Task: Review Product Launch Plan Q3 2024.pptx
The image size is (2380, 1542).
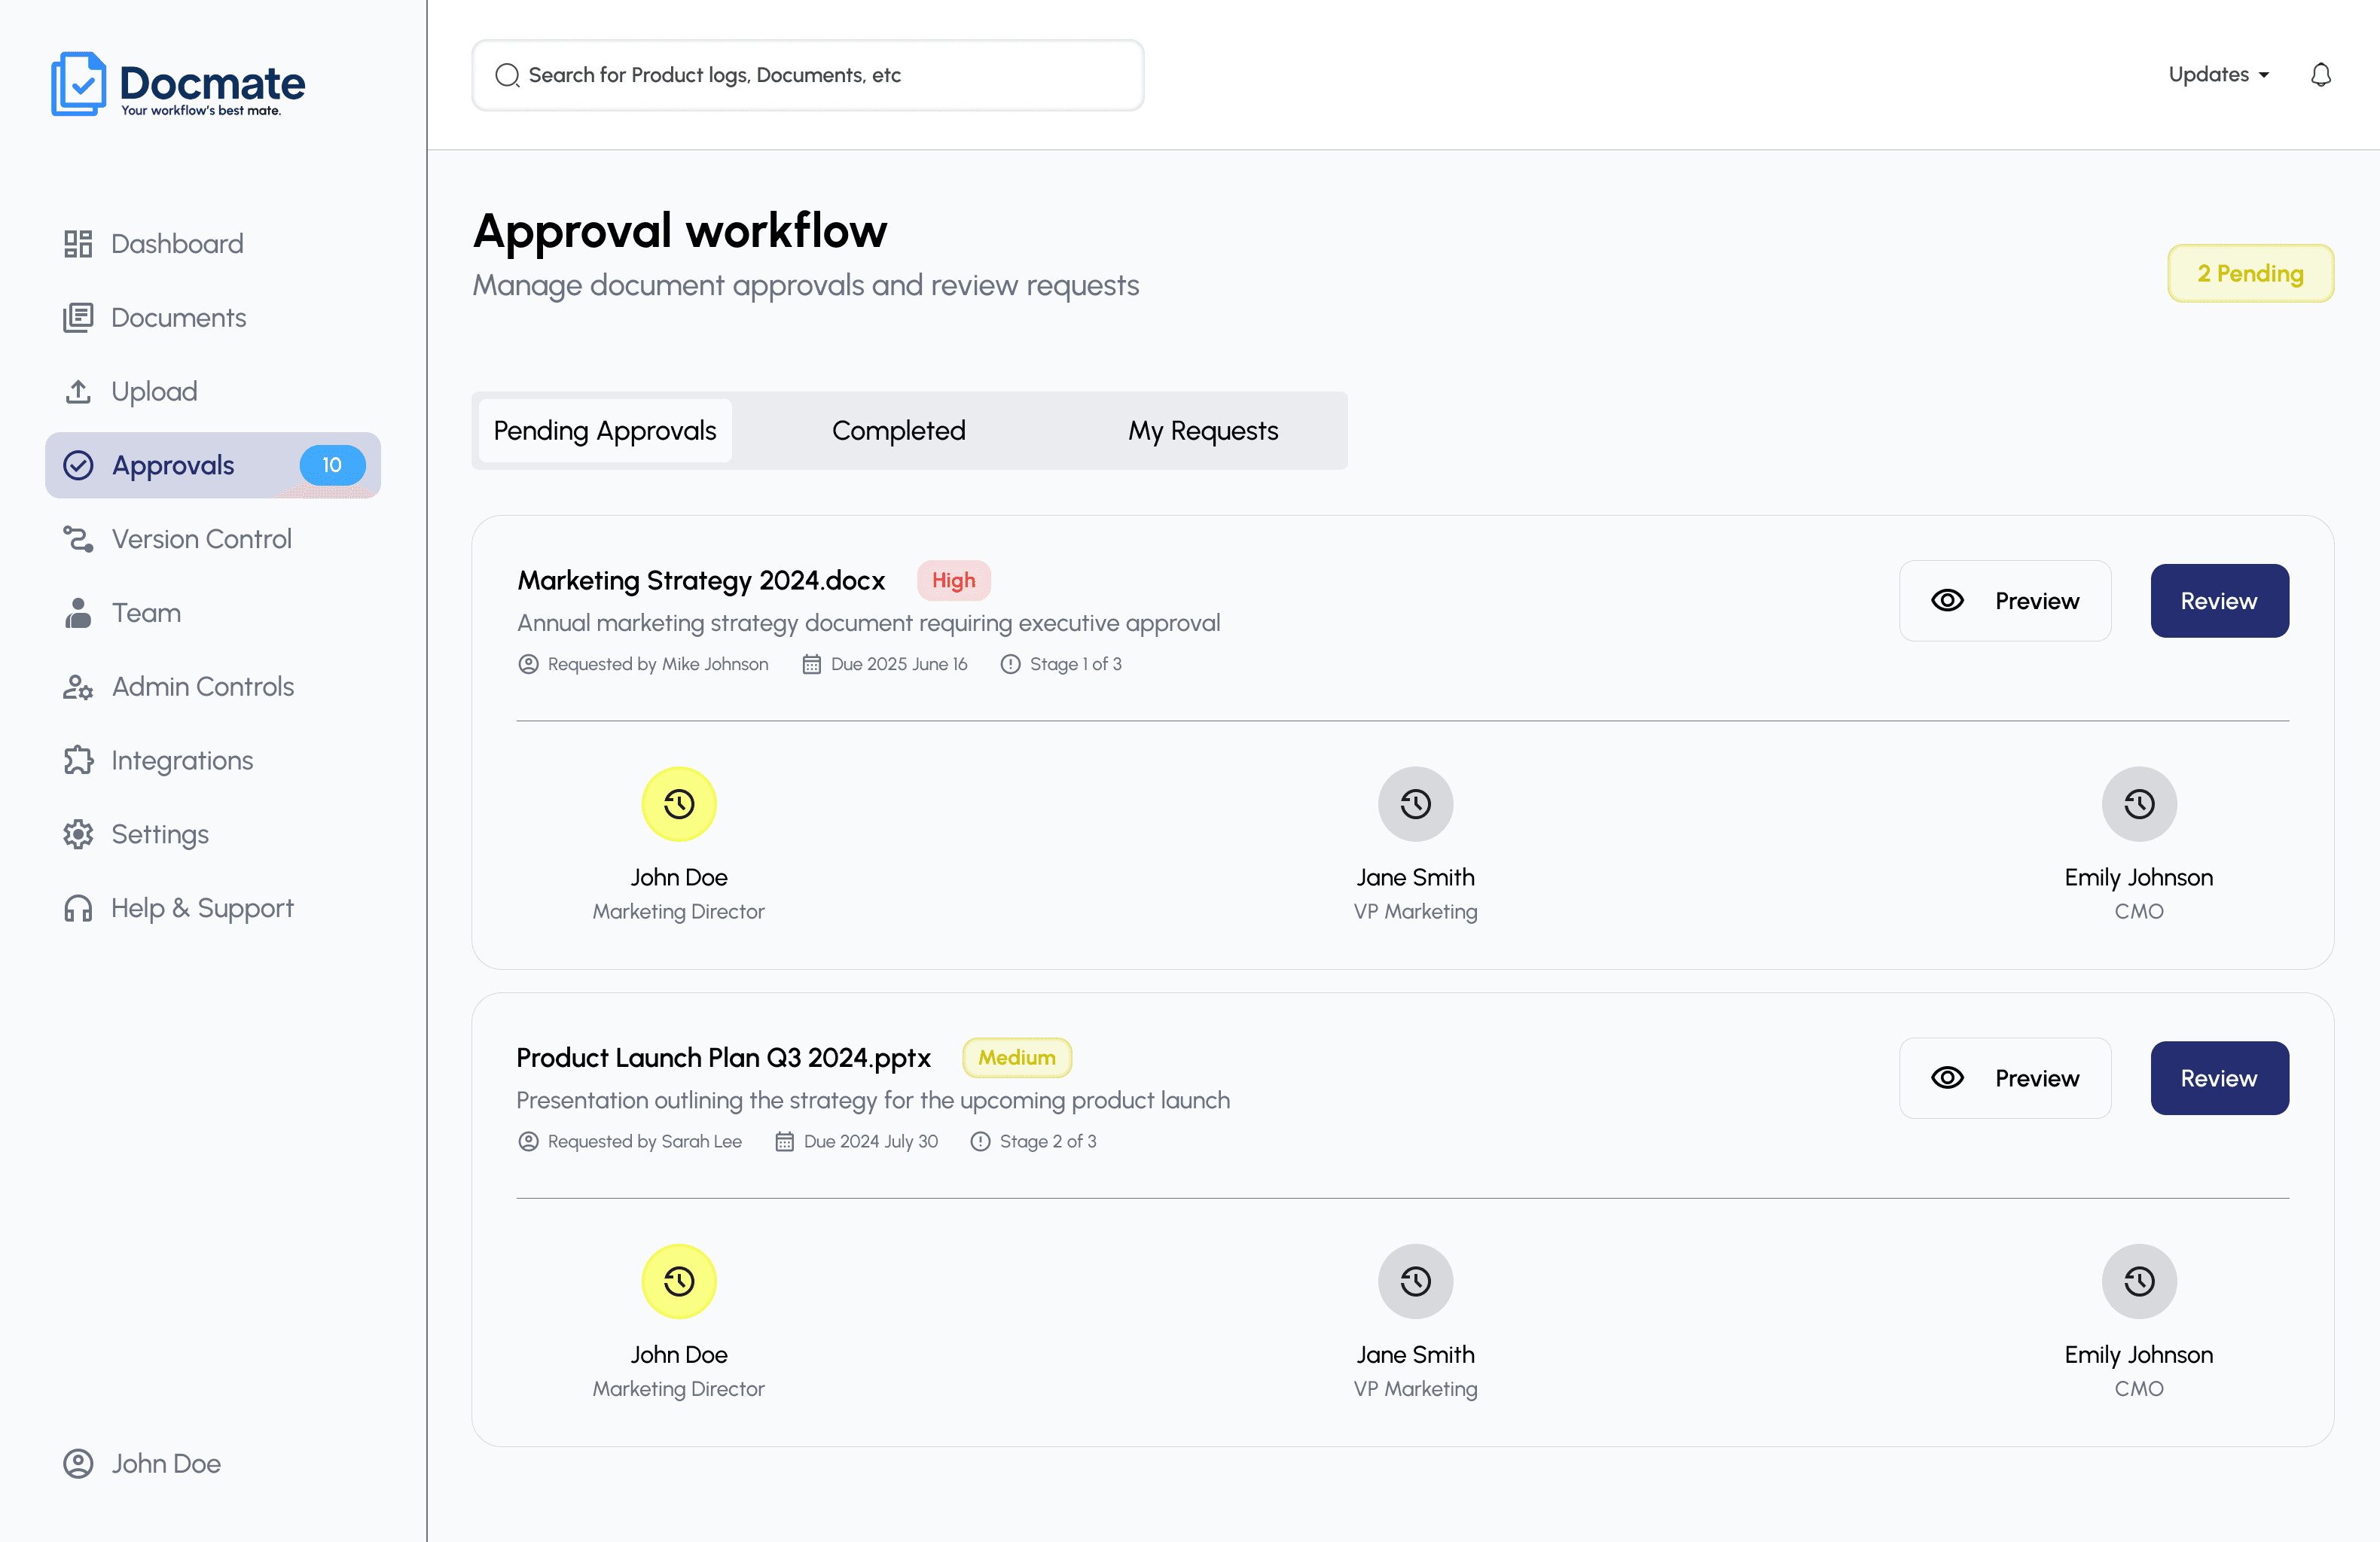Action: point(2220,1078)
